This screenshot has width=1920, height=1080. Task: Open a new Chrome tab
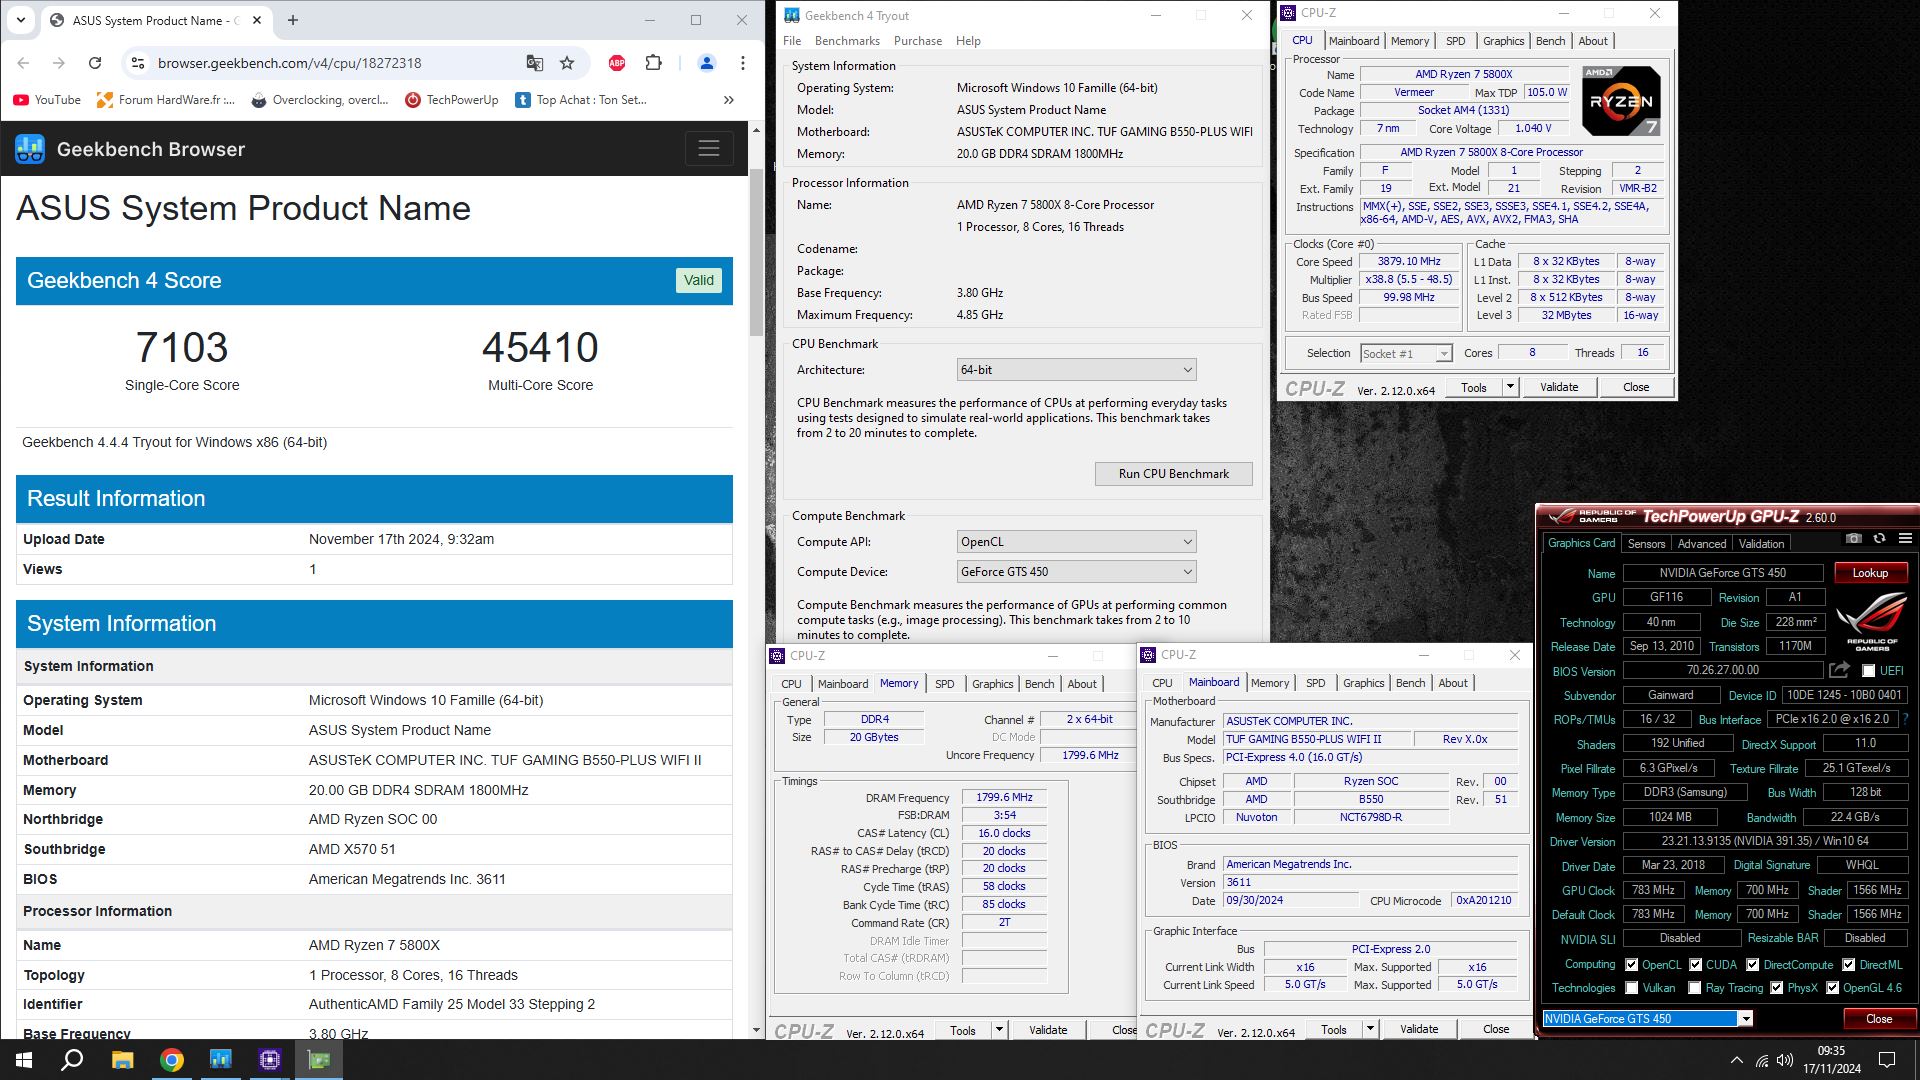pyautogui.click(x=293, y=20)
